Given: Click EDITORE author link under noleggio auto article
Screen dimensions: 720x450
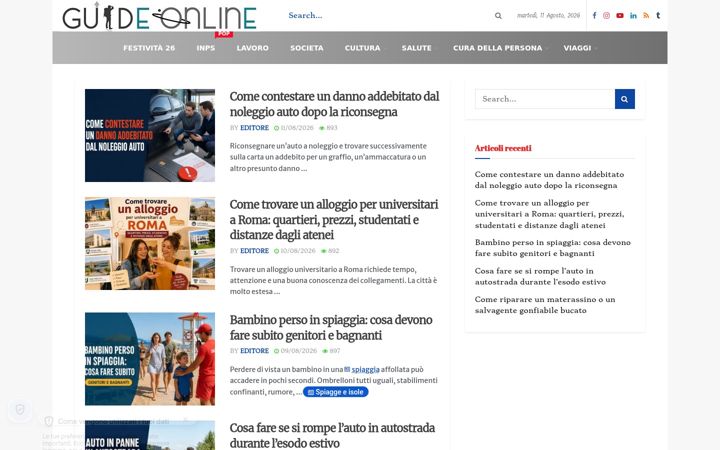Looking at the screenshot, I should point(254,128).
